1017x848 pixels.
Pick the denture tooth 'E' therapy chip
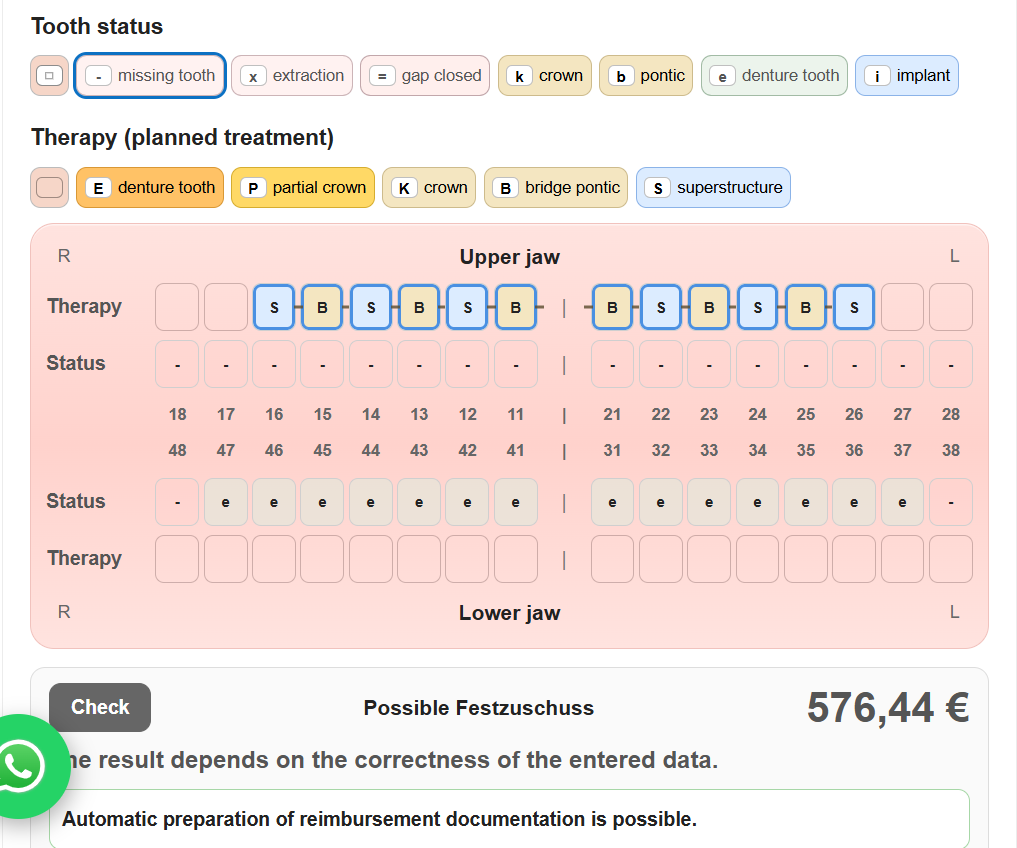pos(150,188)
